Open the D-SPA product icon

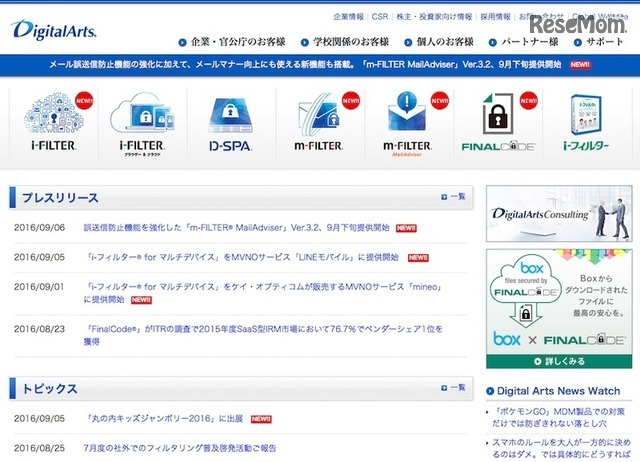point(230,124)
